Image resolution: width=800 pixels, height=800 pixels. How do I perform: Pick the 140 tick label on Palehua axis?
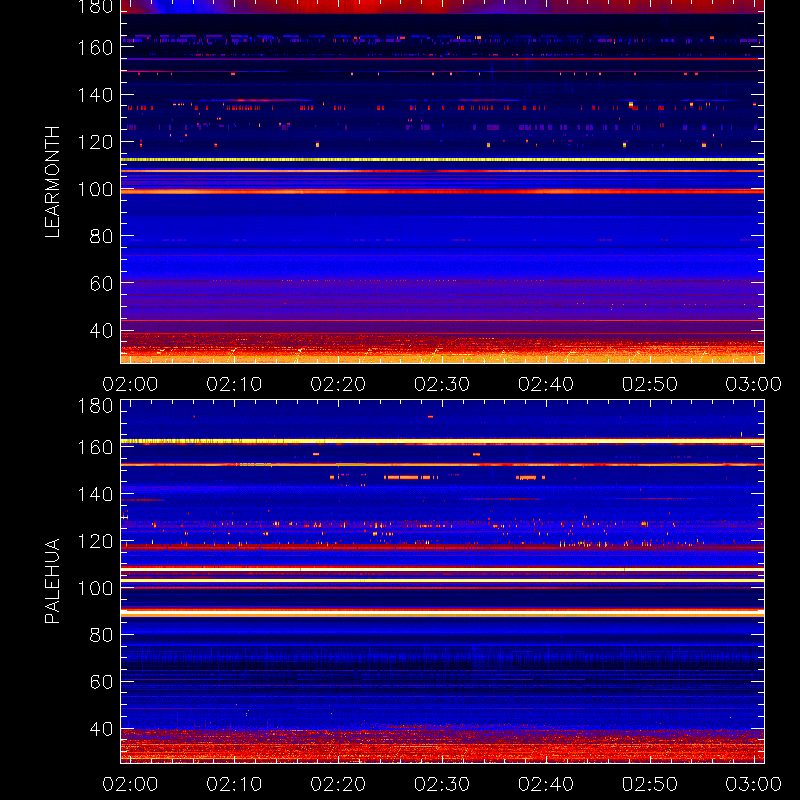(x=95, y=494)
